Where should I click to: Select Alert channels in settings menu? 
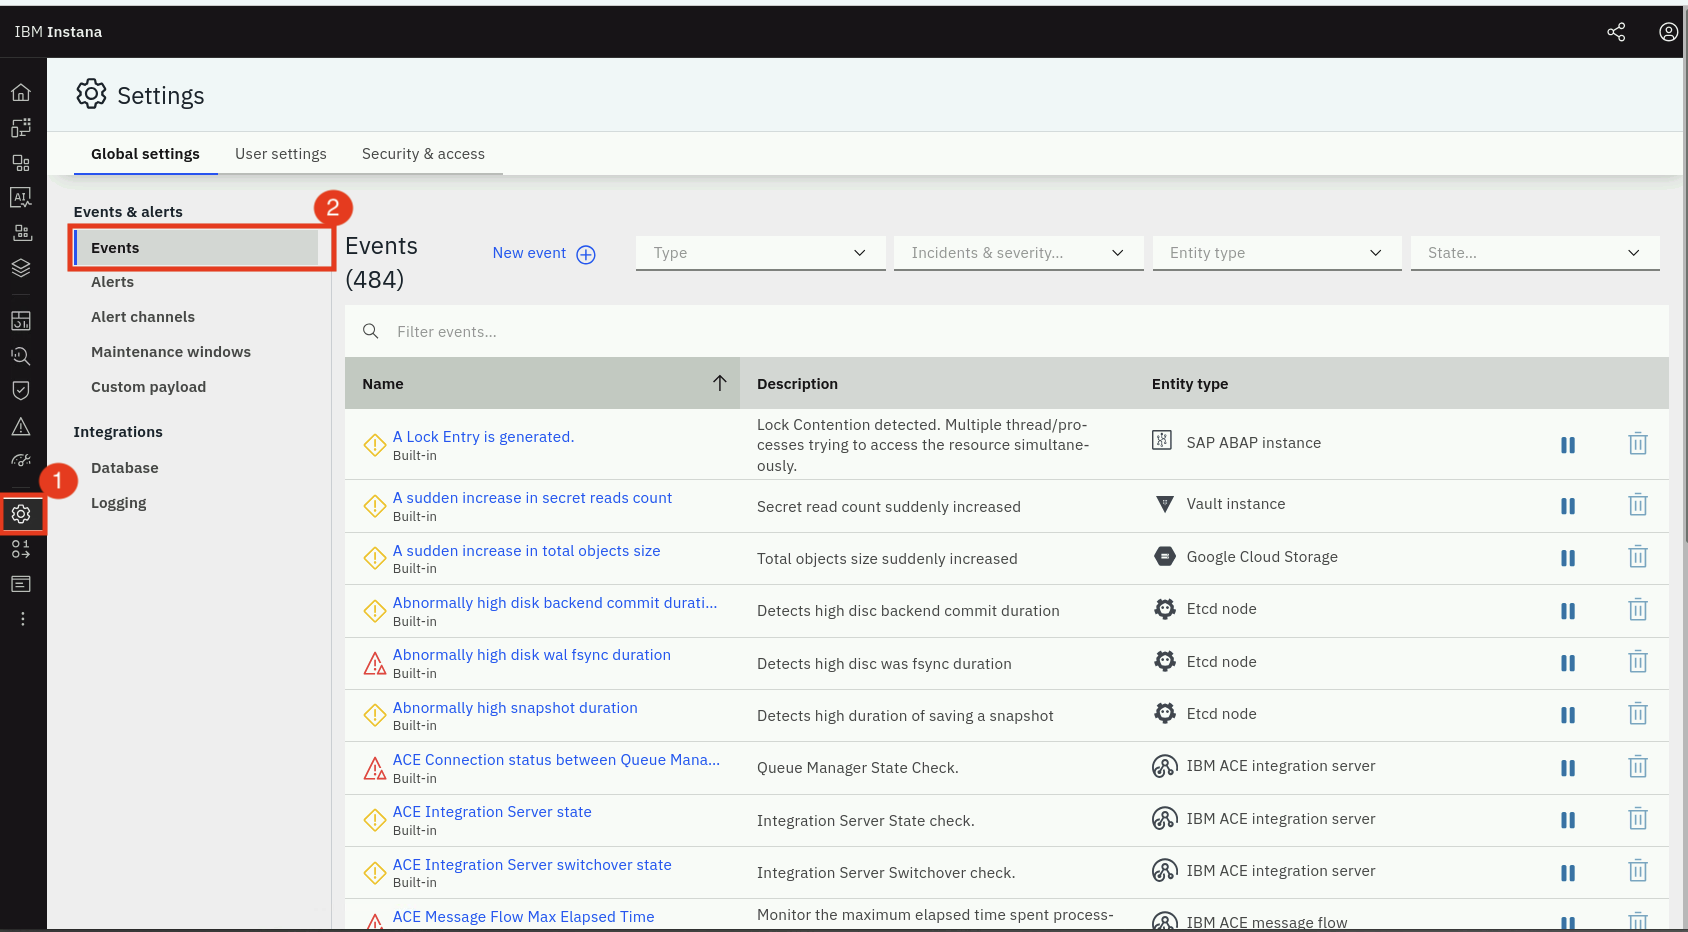[143, 317]
